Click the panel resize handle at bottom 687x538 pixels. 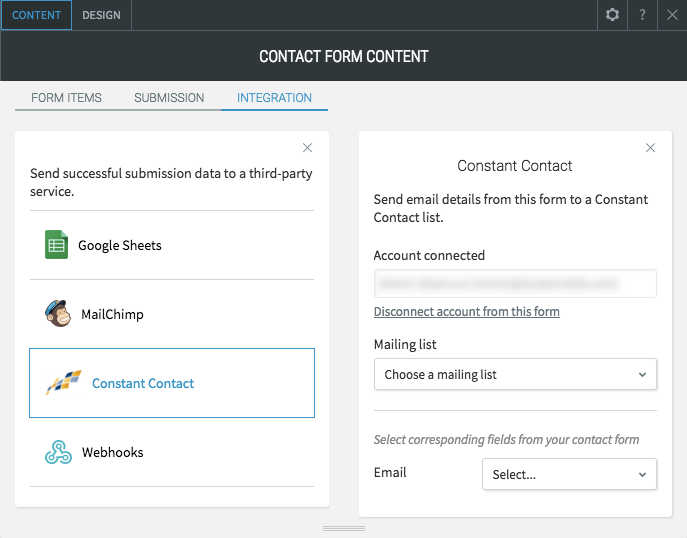pyautogui.click(x=344, y=528)
